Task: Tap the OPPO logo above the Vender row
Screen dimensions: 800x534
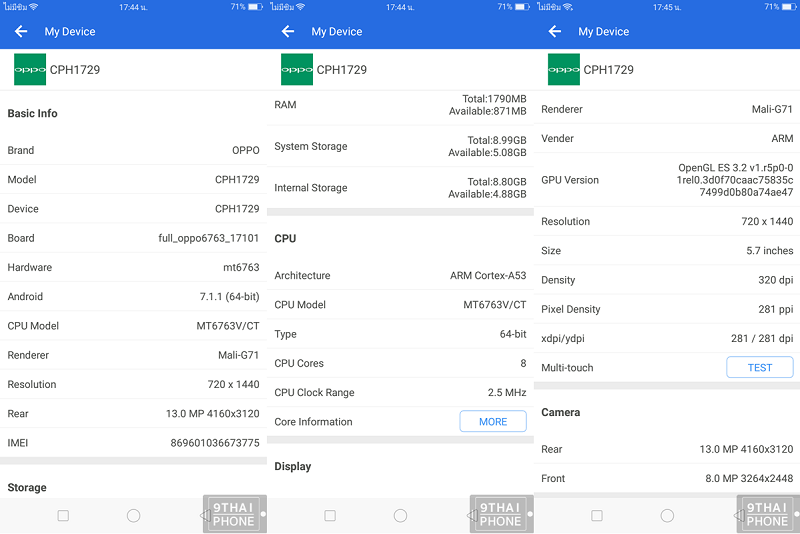Action: click(563, 69)
